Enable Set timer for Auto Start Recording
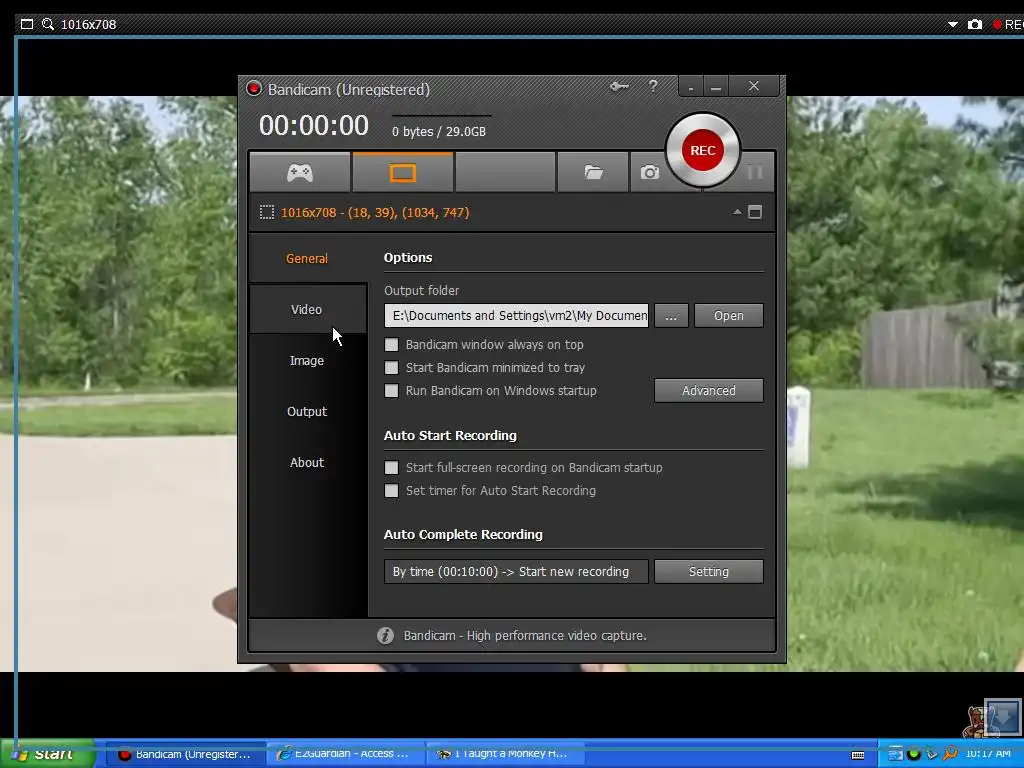The height and width of the screenshot is (768, 1024). [391, 490]
